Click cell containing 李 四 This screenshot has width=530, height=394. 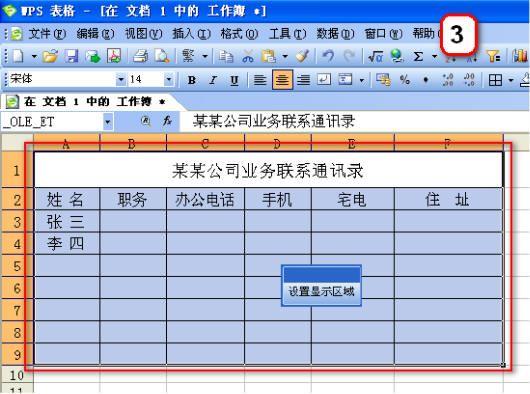[67, 243]
